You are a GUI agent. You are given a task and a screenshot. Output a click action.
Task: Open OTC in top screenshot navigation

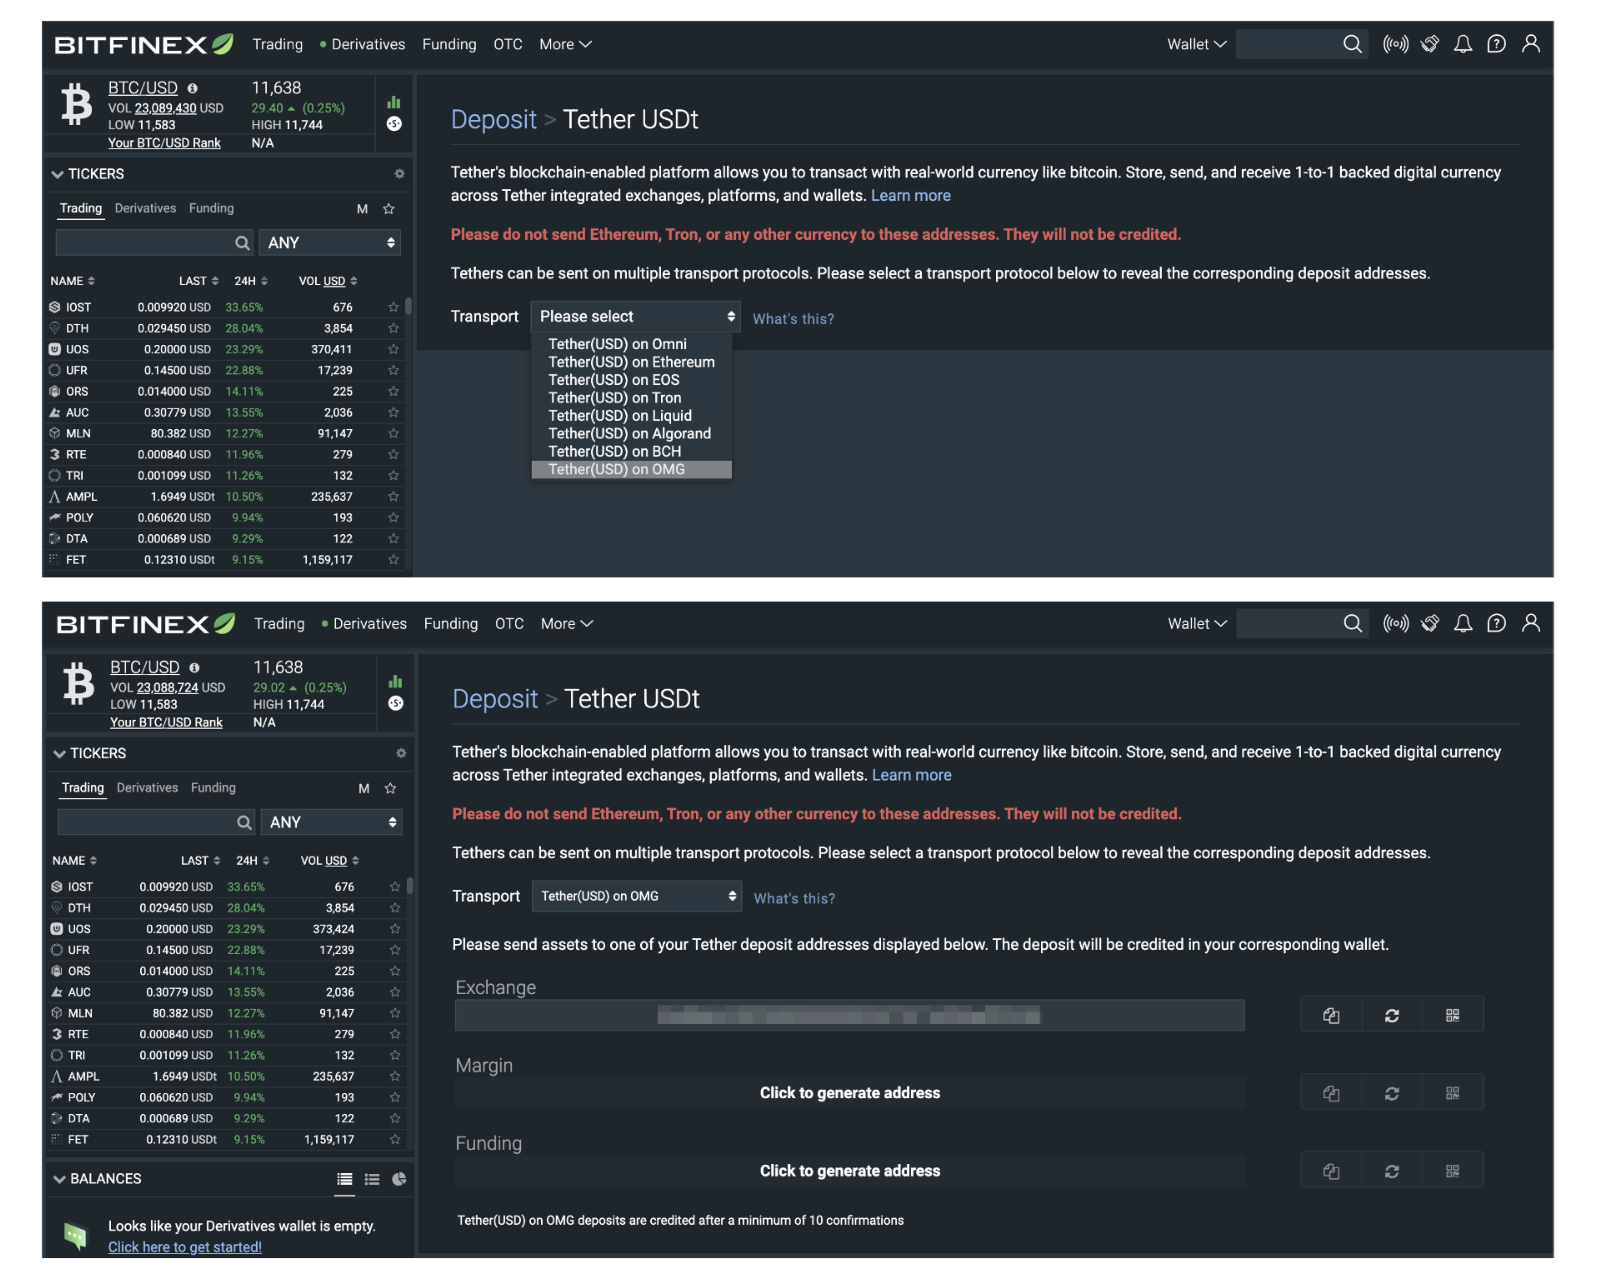508,44
